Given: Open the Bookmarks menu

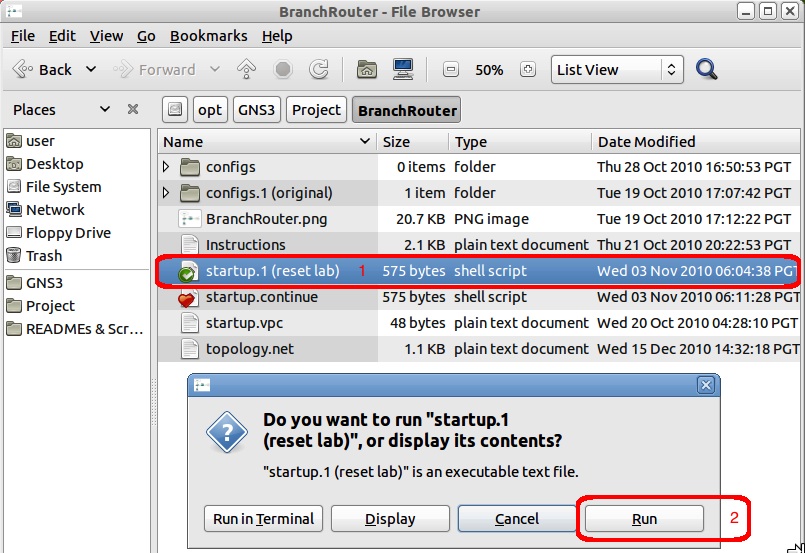Looking at the screenshot, I should (x=208, y=36).
